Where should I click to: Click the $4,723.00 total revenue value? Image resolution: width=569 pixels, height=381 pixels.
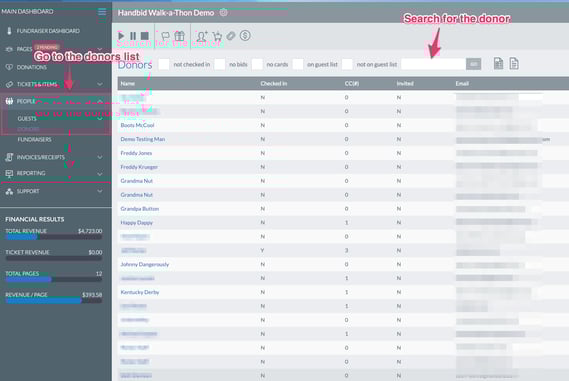coord(90,231)
